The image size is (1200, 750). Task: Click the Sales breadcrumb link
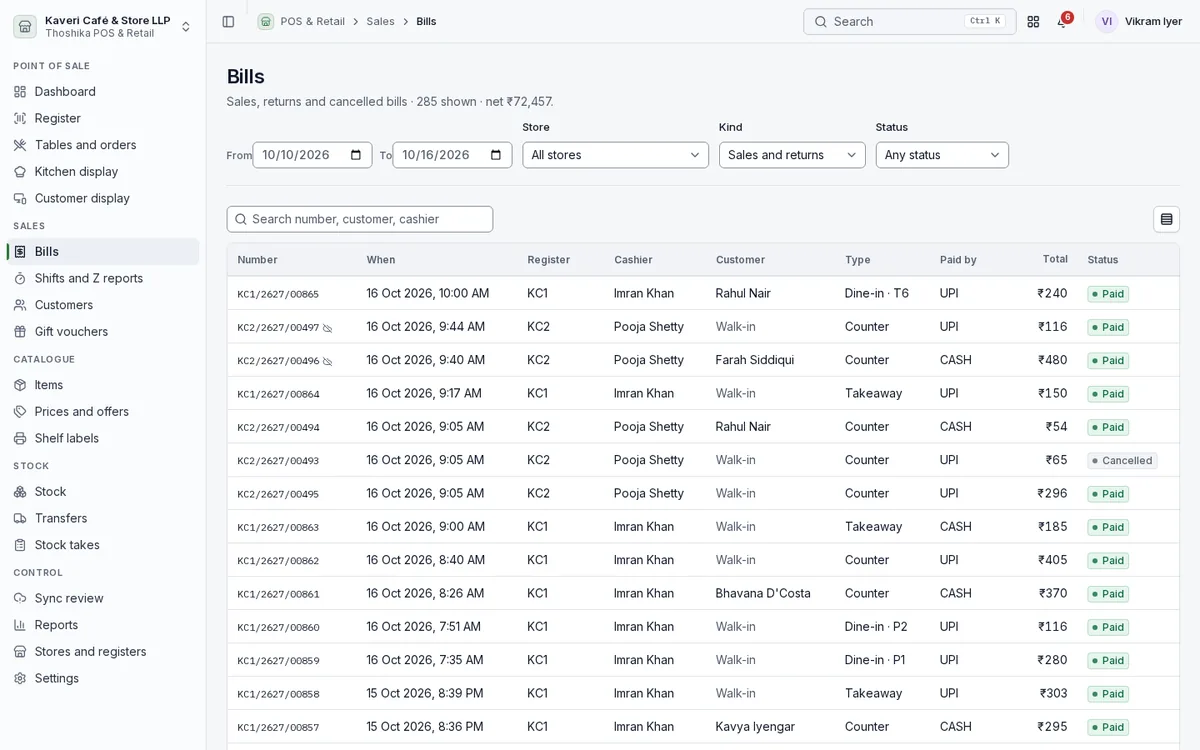[380, 21]
